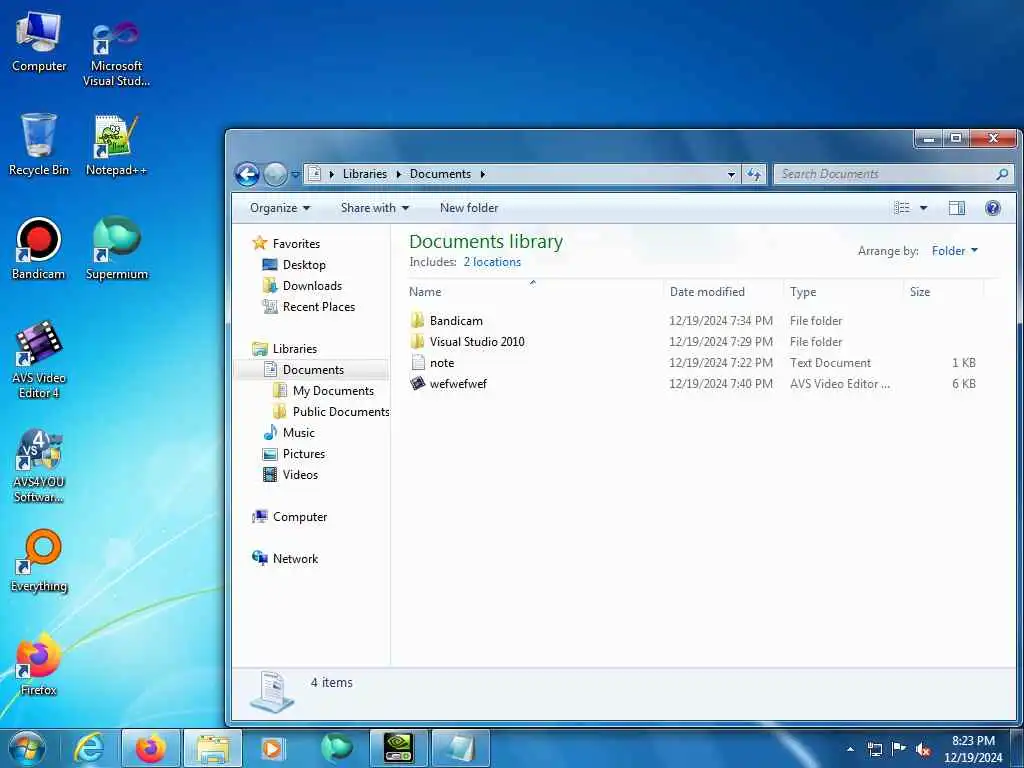Select the Bandicam desktop shortcut
The width and height of the screenshot is (1024, 768).
39,249
